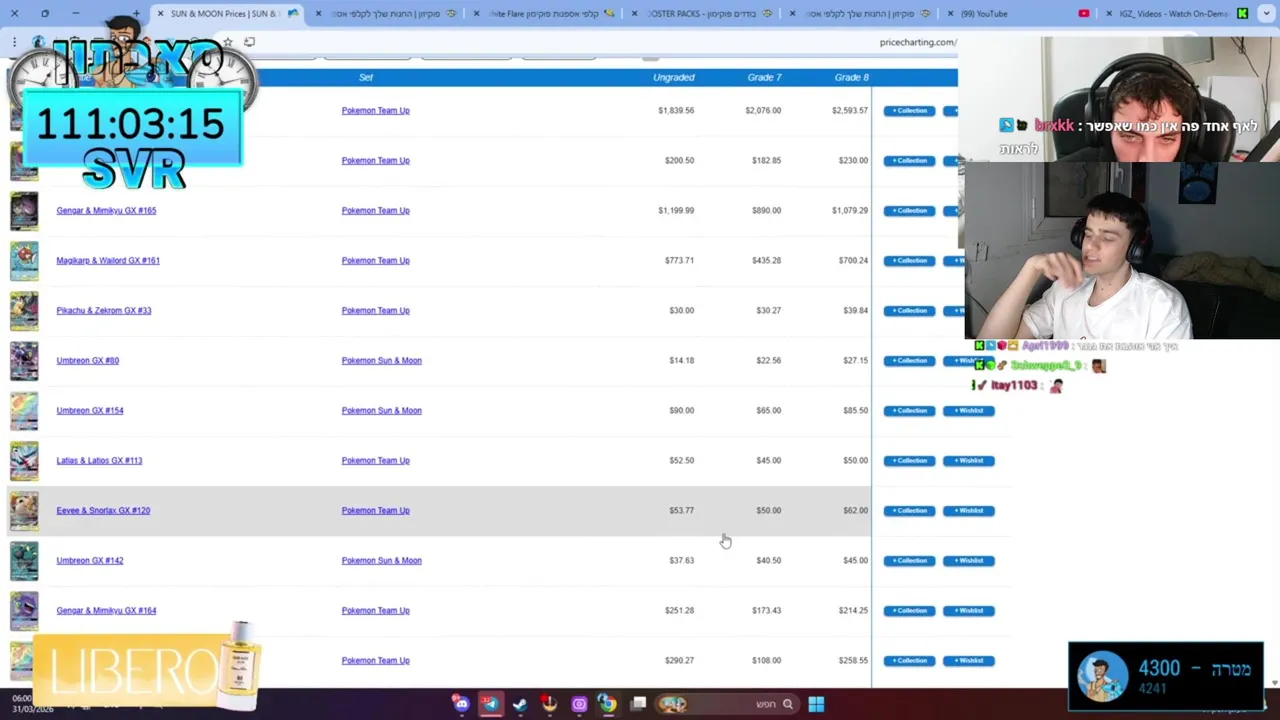Add Umbreon GX #154 to Wishlist

click(968, 410)
